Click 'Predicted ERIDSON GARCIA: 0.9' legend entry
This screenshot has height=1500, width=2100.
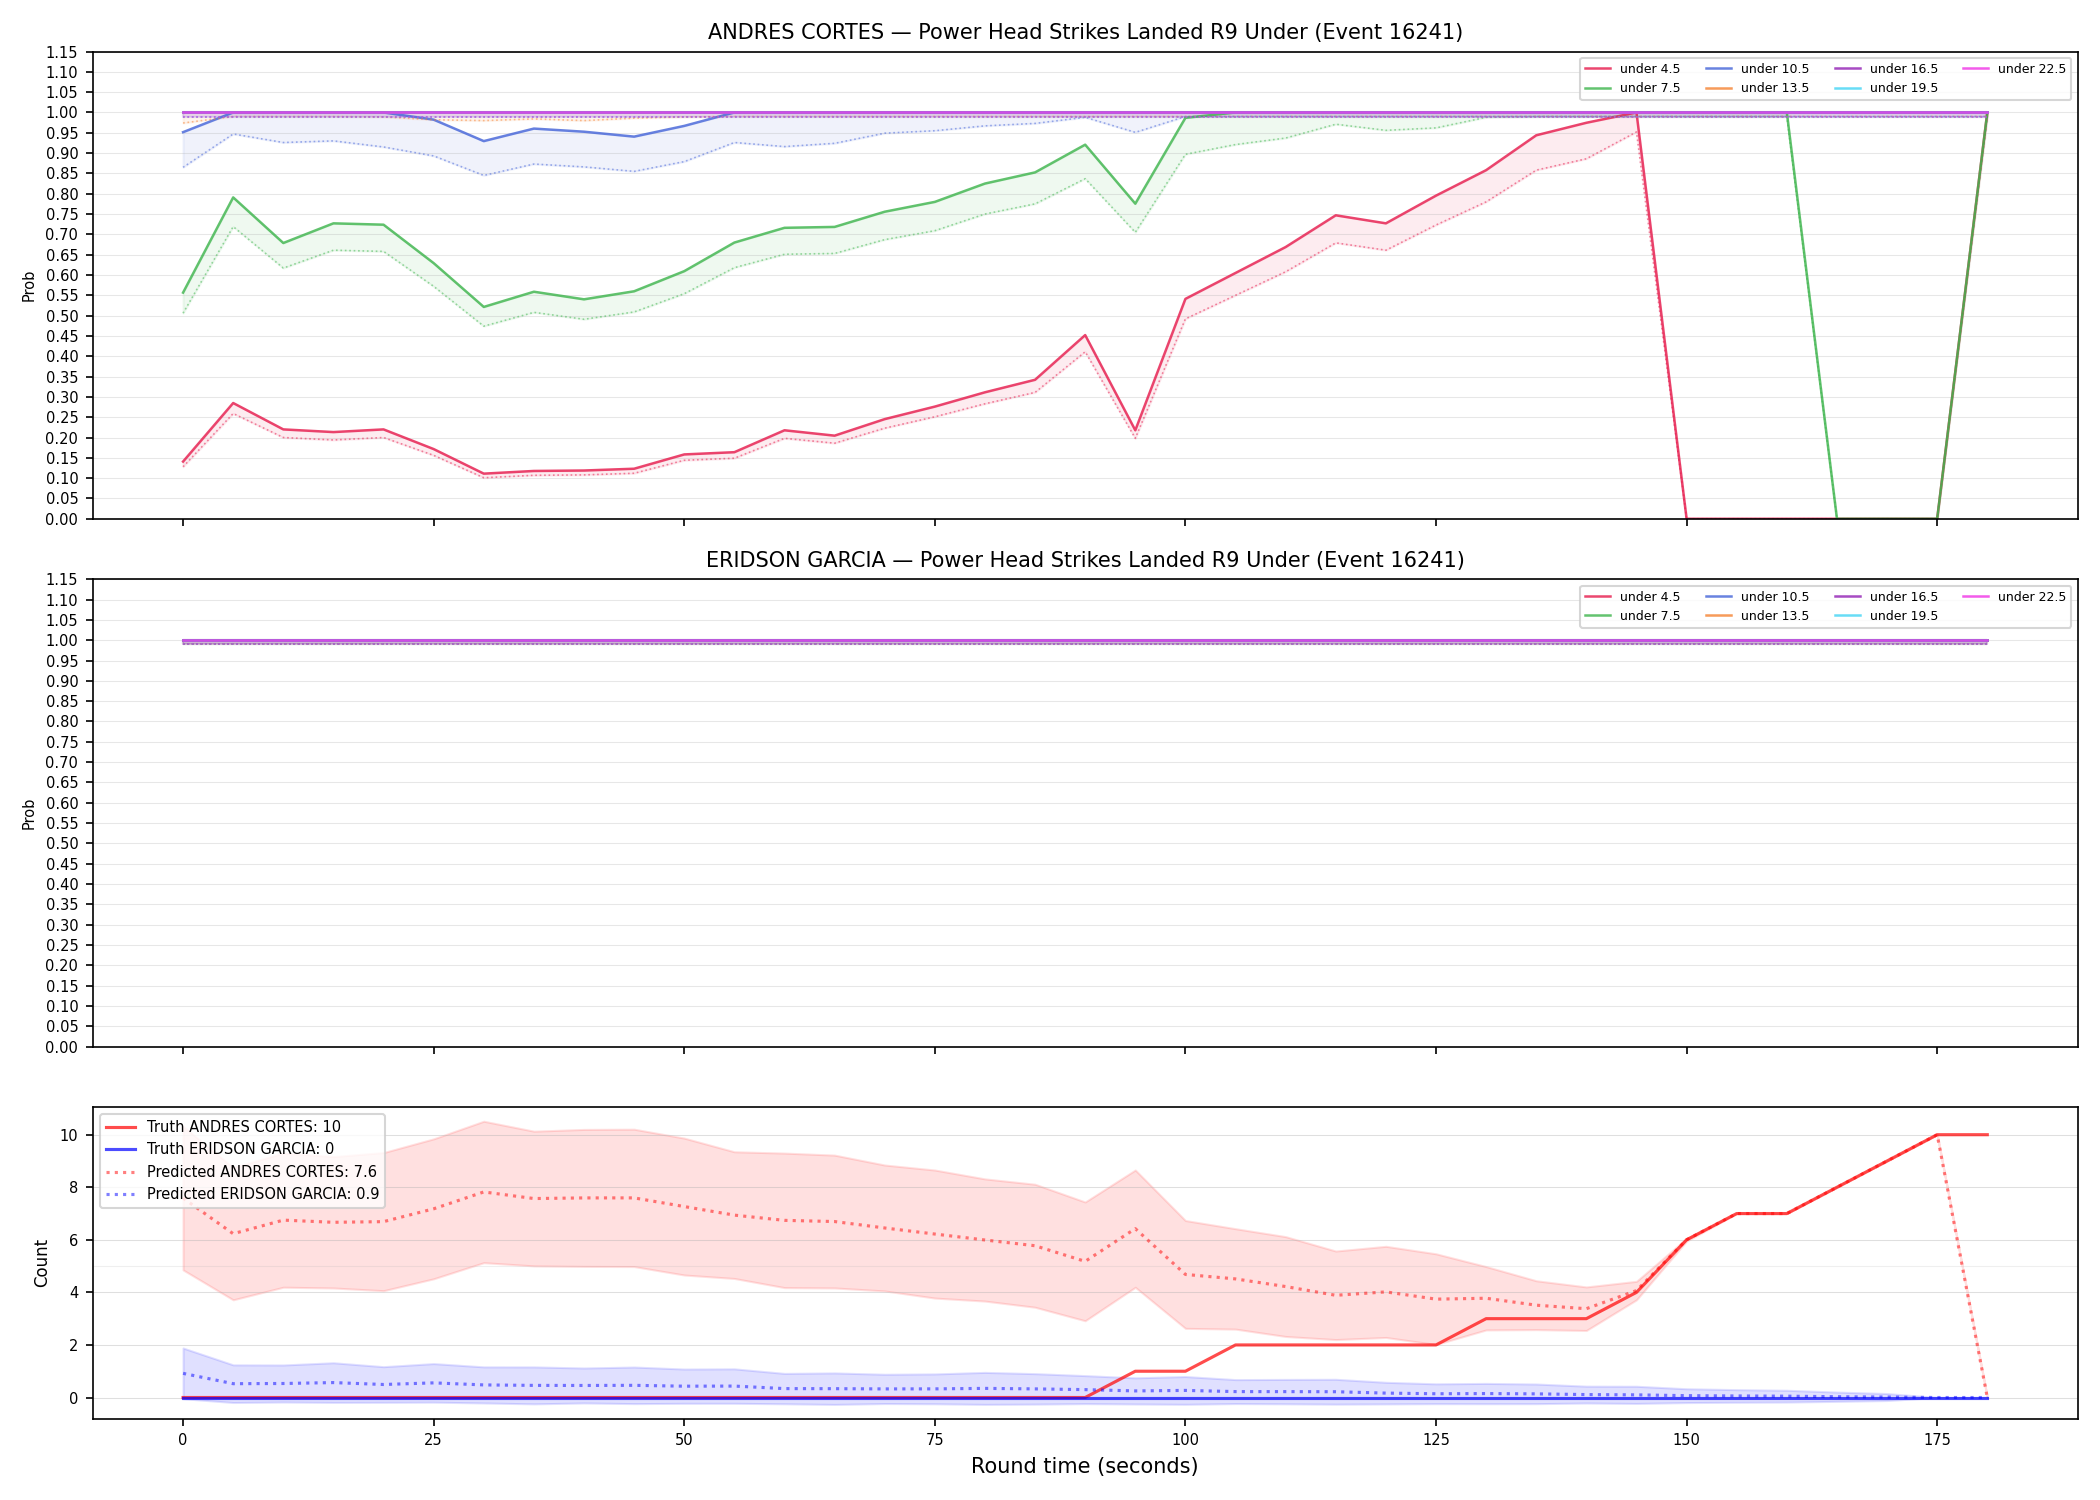(x=242, y=1194)
